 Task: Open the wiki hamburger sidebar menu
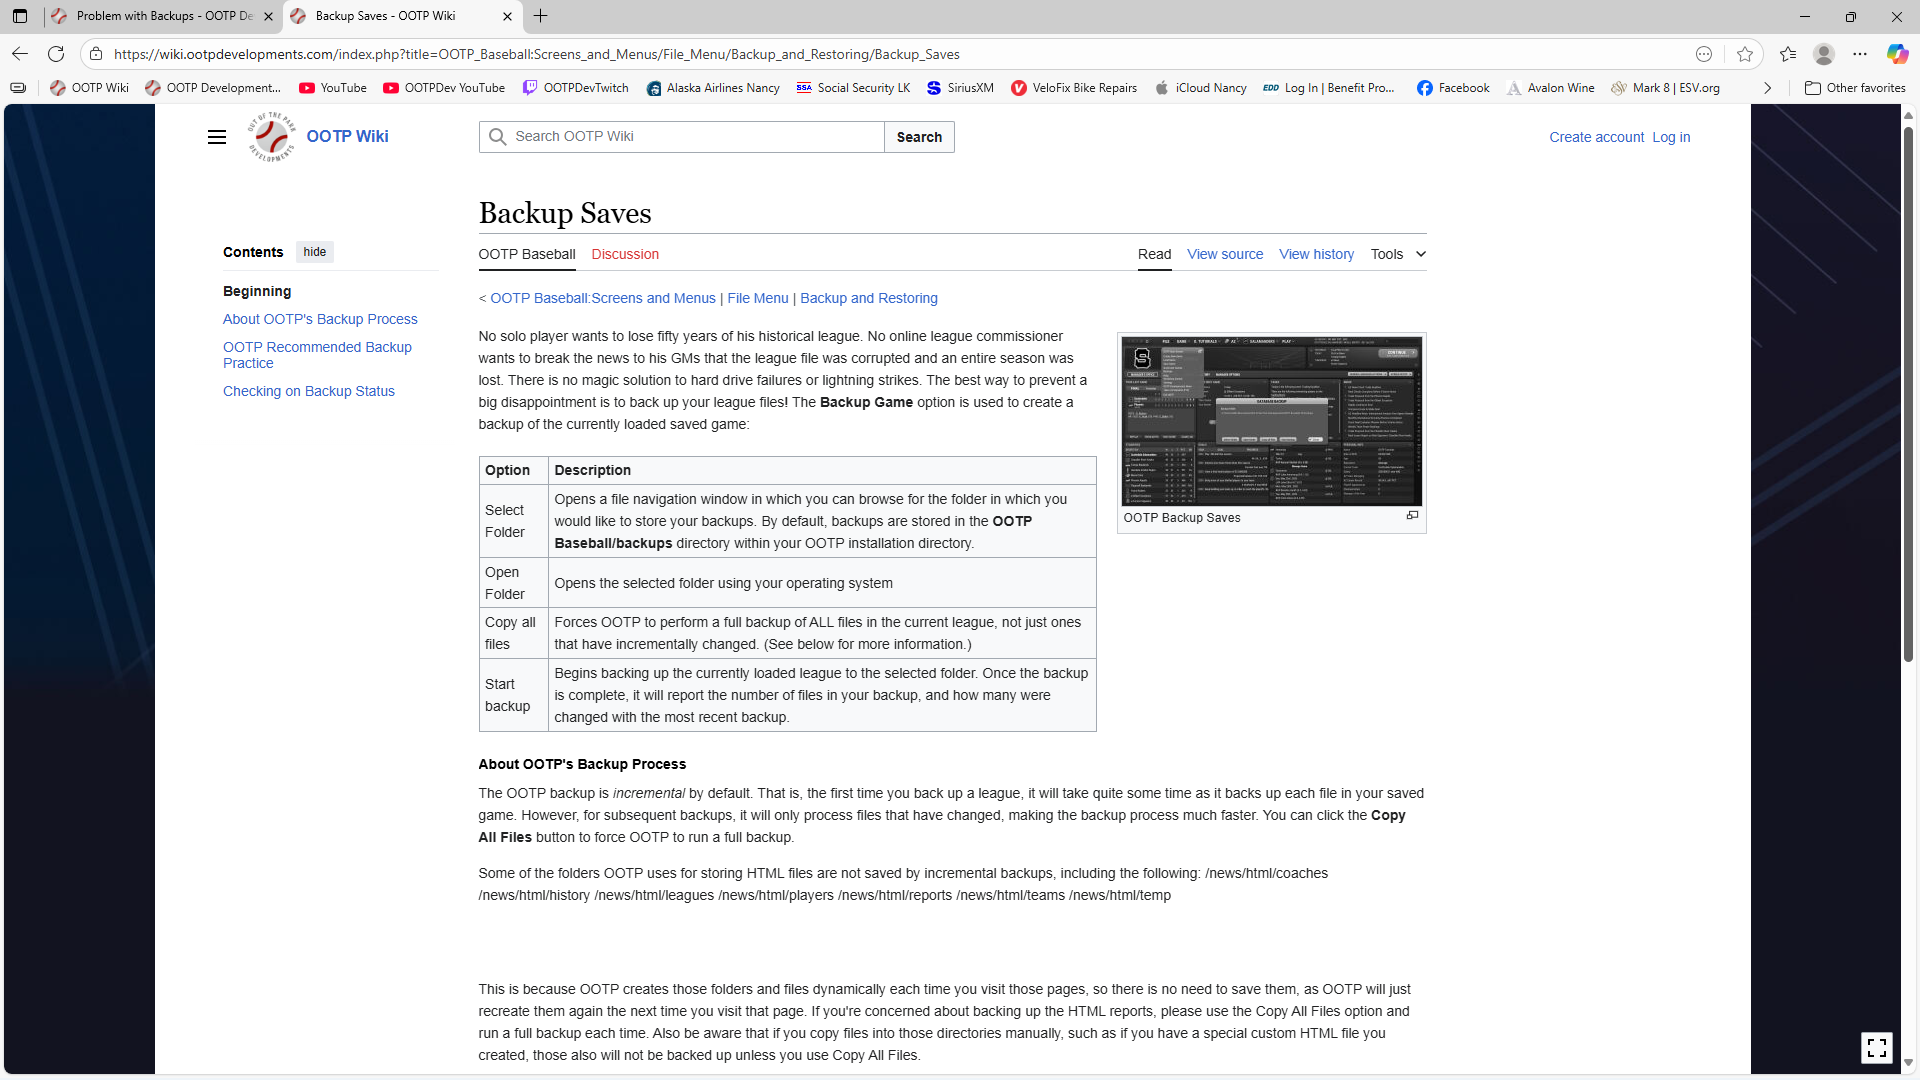click(x=217, y=137)
